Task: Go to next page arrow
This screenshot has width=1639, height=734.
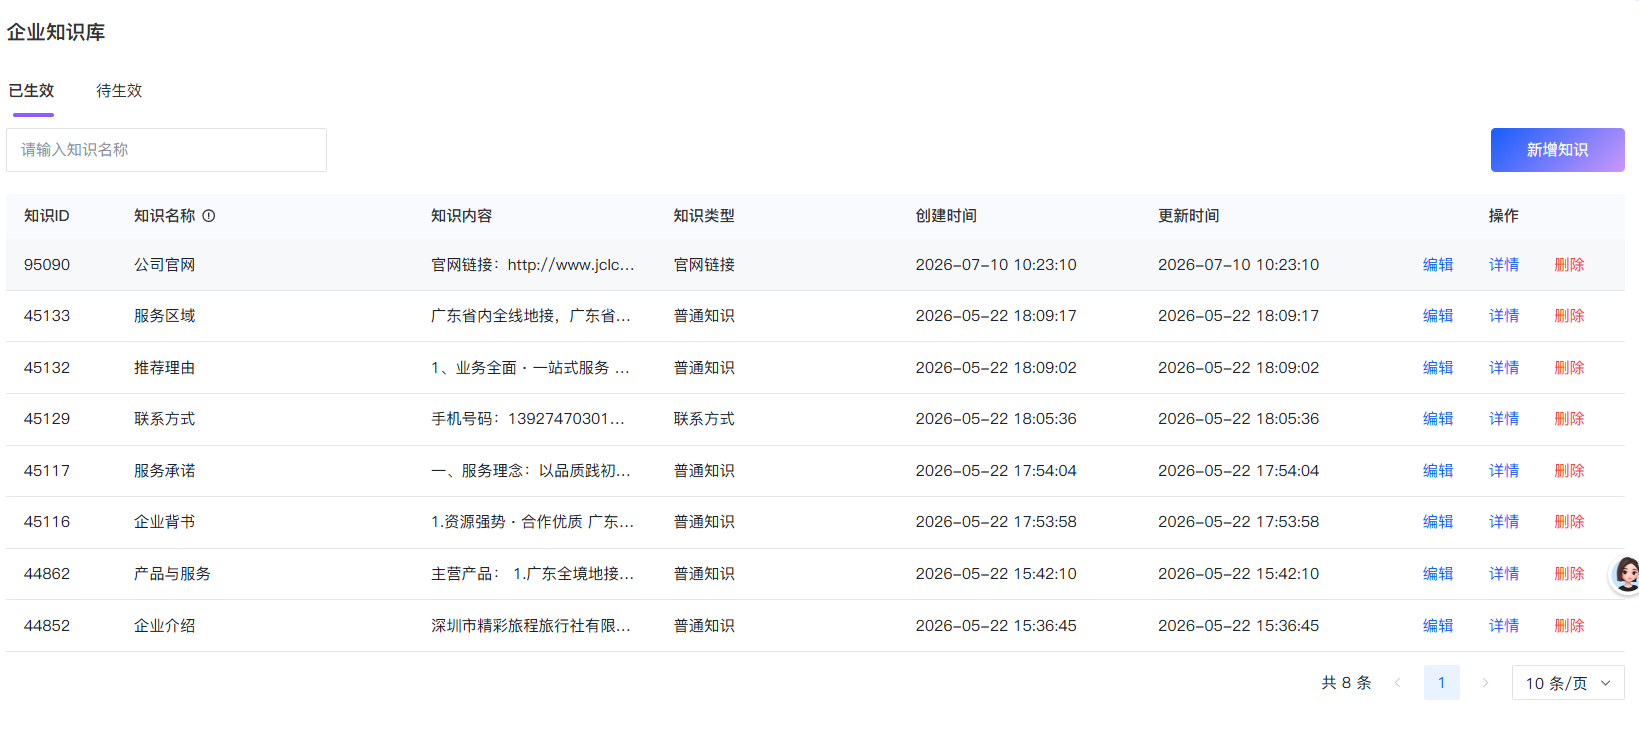Action: [1485, 683]
